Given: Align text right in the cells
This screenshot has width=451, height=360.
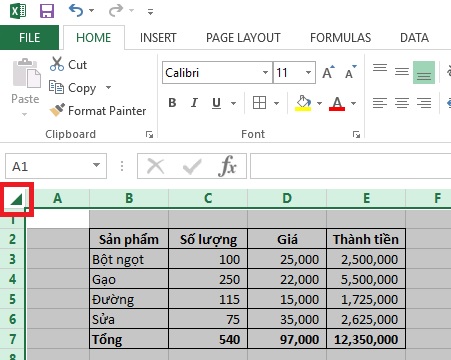Looking at the screenshot, I should [424, 103].
